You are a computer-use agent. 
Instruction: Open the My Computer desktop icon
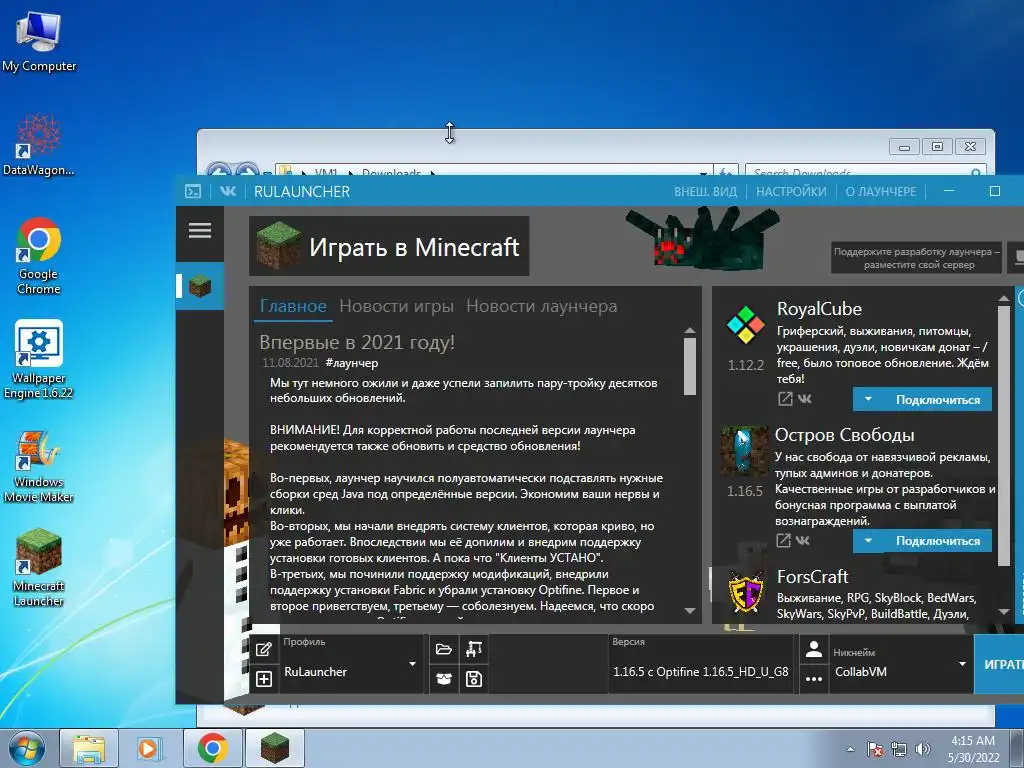click(x=39, y=40)
